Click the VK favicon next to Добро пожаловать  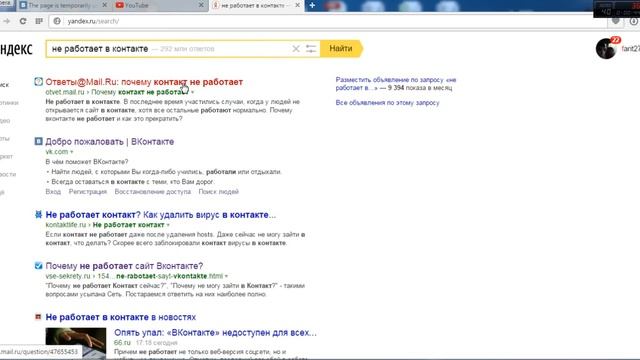click(x=38, y=141)
